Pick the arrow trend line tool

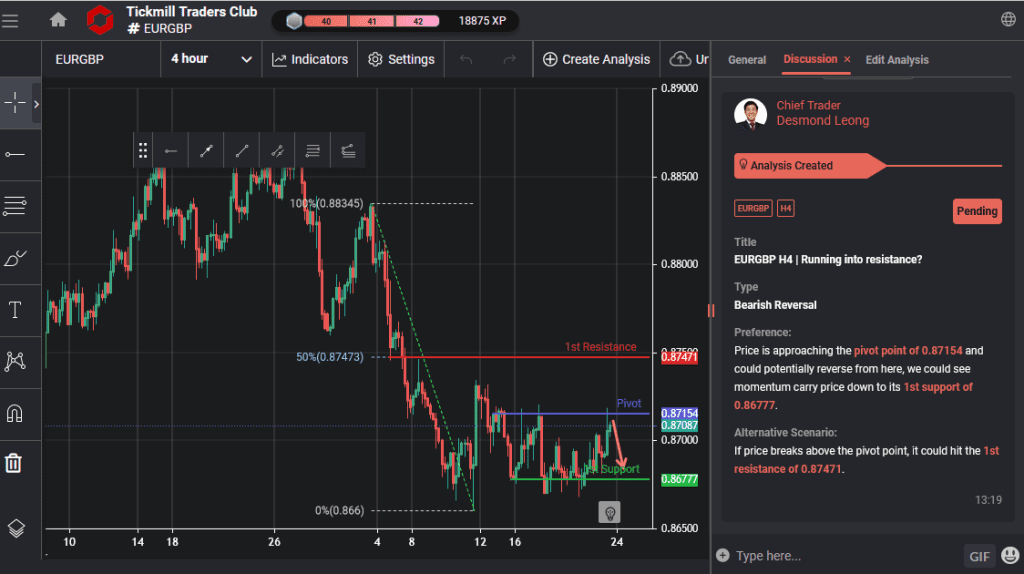pyautogui.click(x=206, y=151)
